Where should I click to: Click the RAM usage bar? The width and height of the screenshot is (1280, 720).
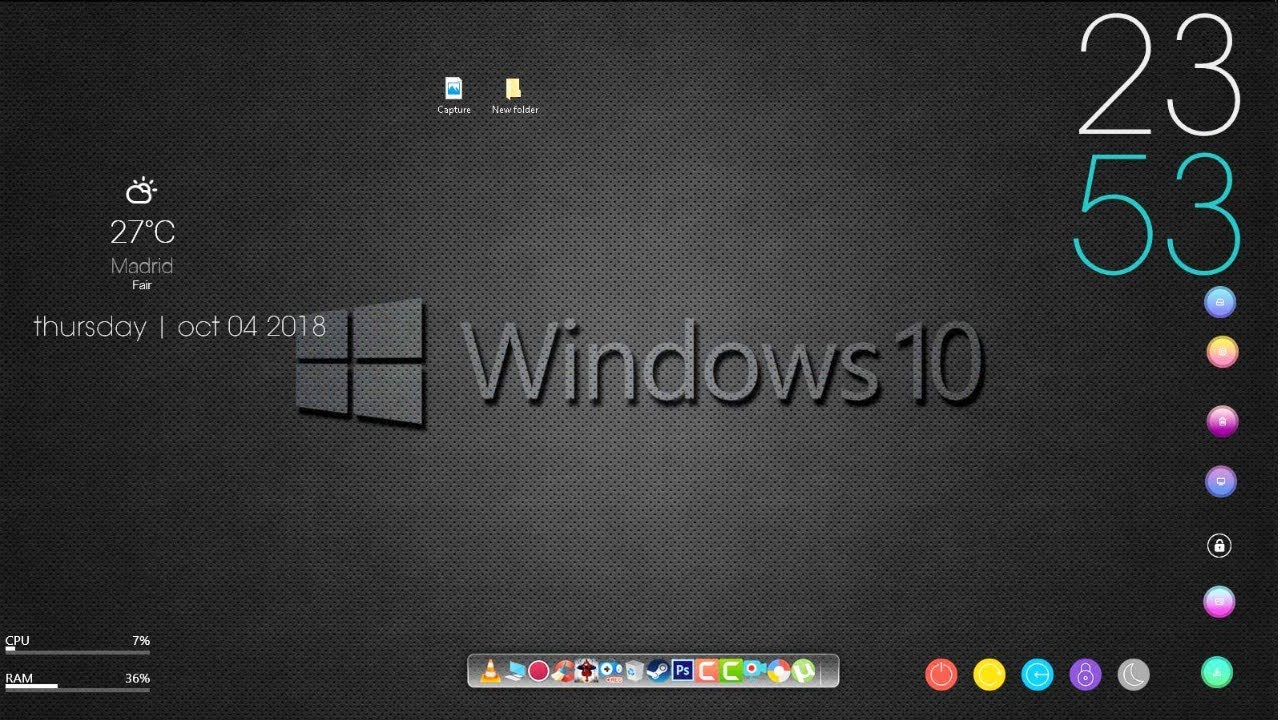pyautogui.click(x=78, y=688)
